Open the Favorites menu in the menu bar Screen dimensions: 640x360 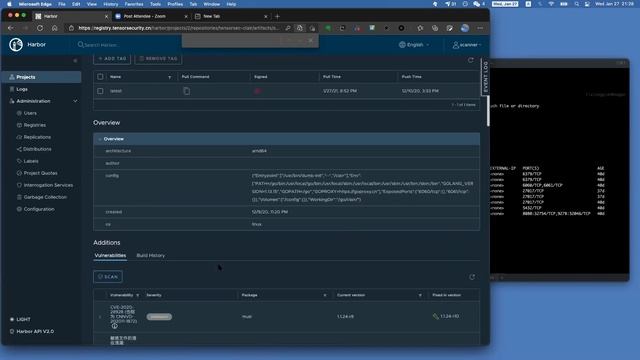point(134,4)
